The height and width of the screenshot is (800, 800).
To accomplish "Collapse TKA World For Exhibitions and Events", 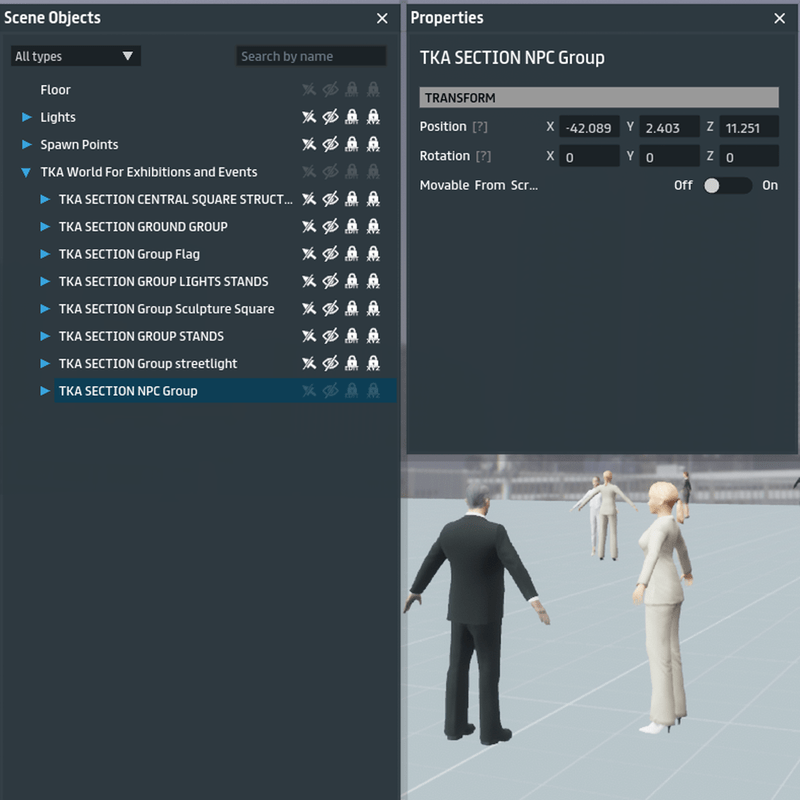I will click(x=27, y=172).
